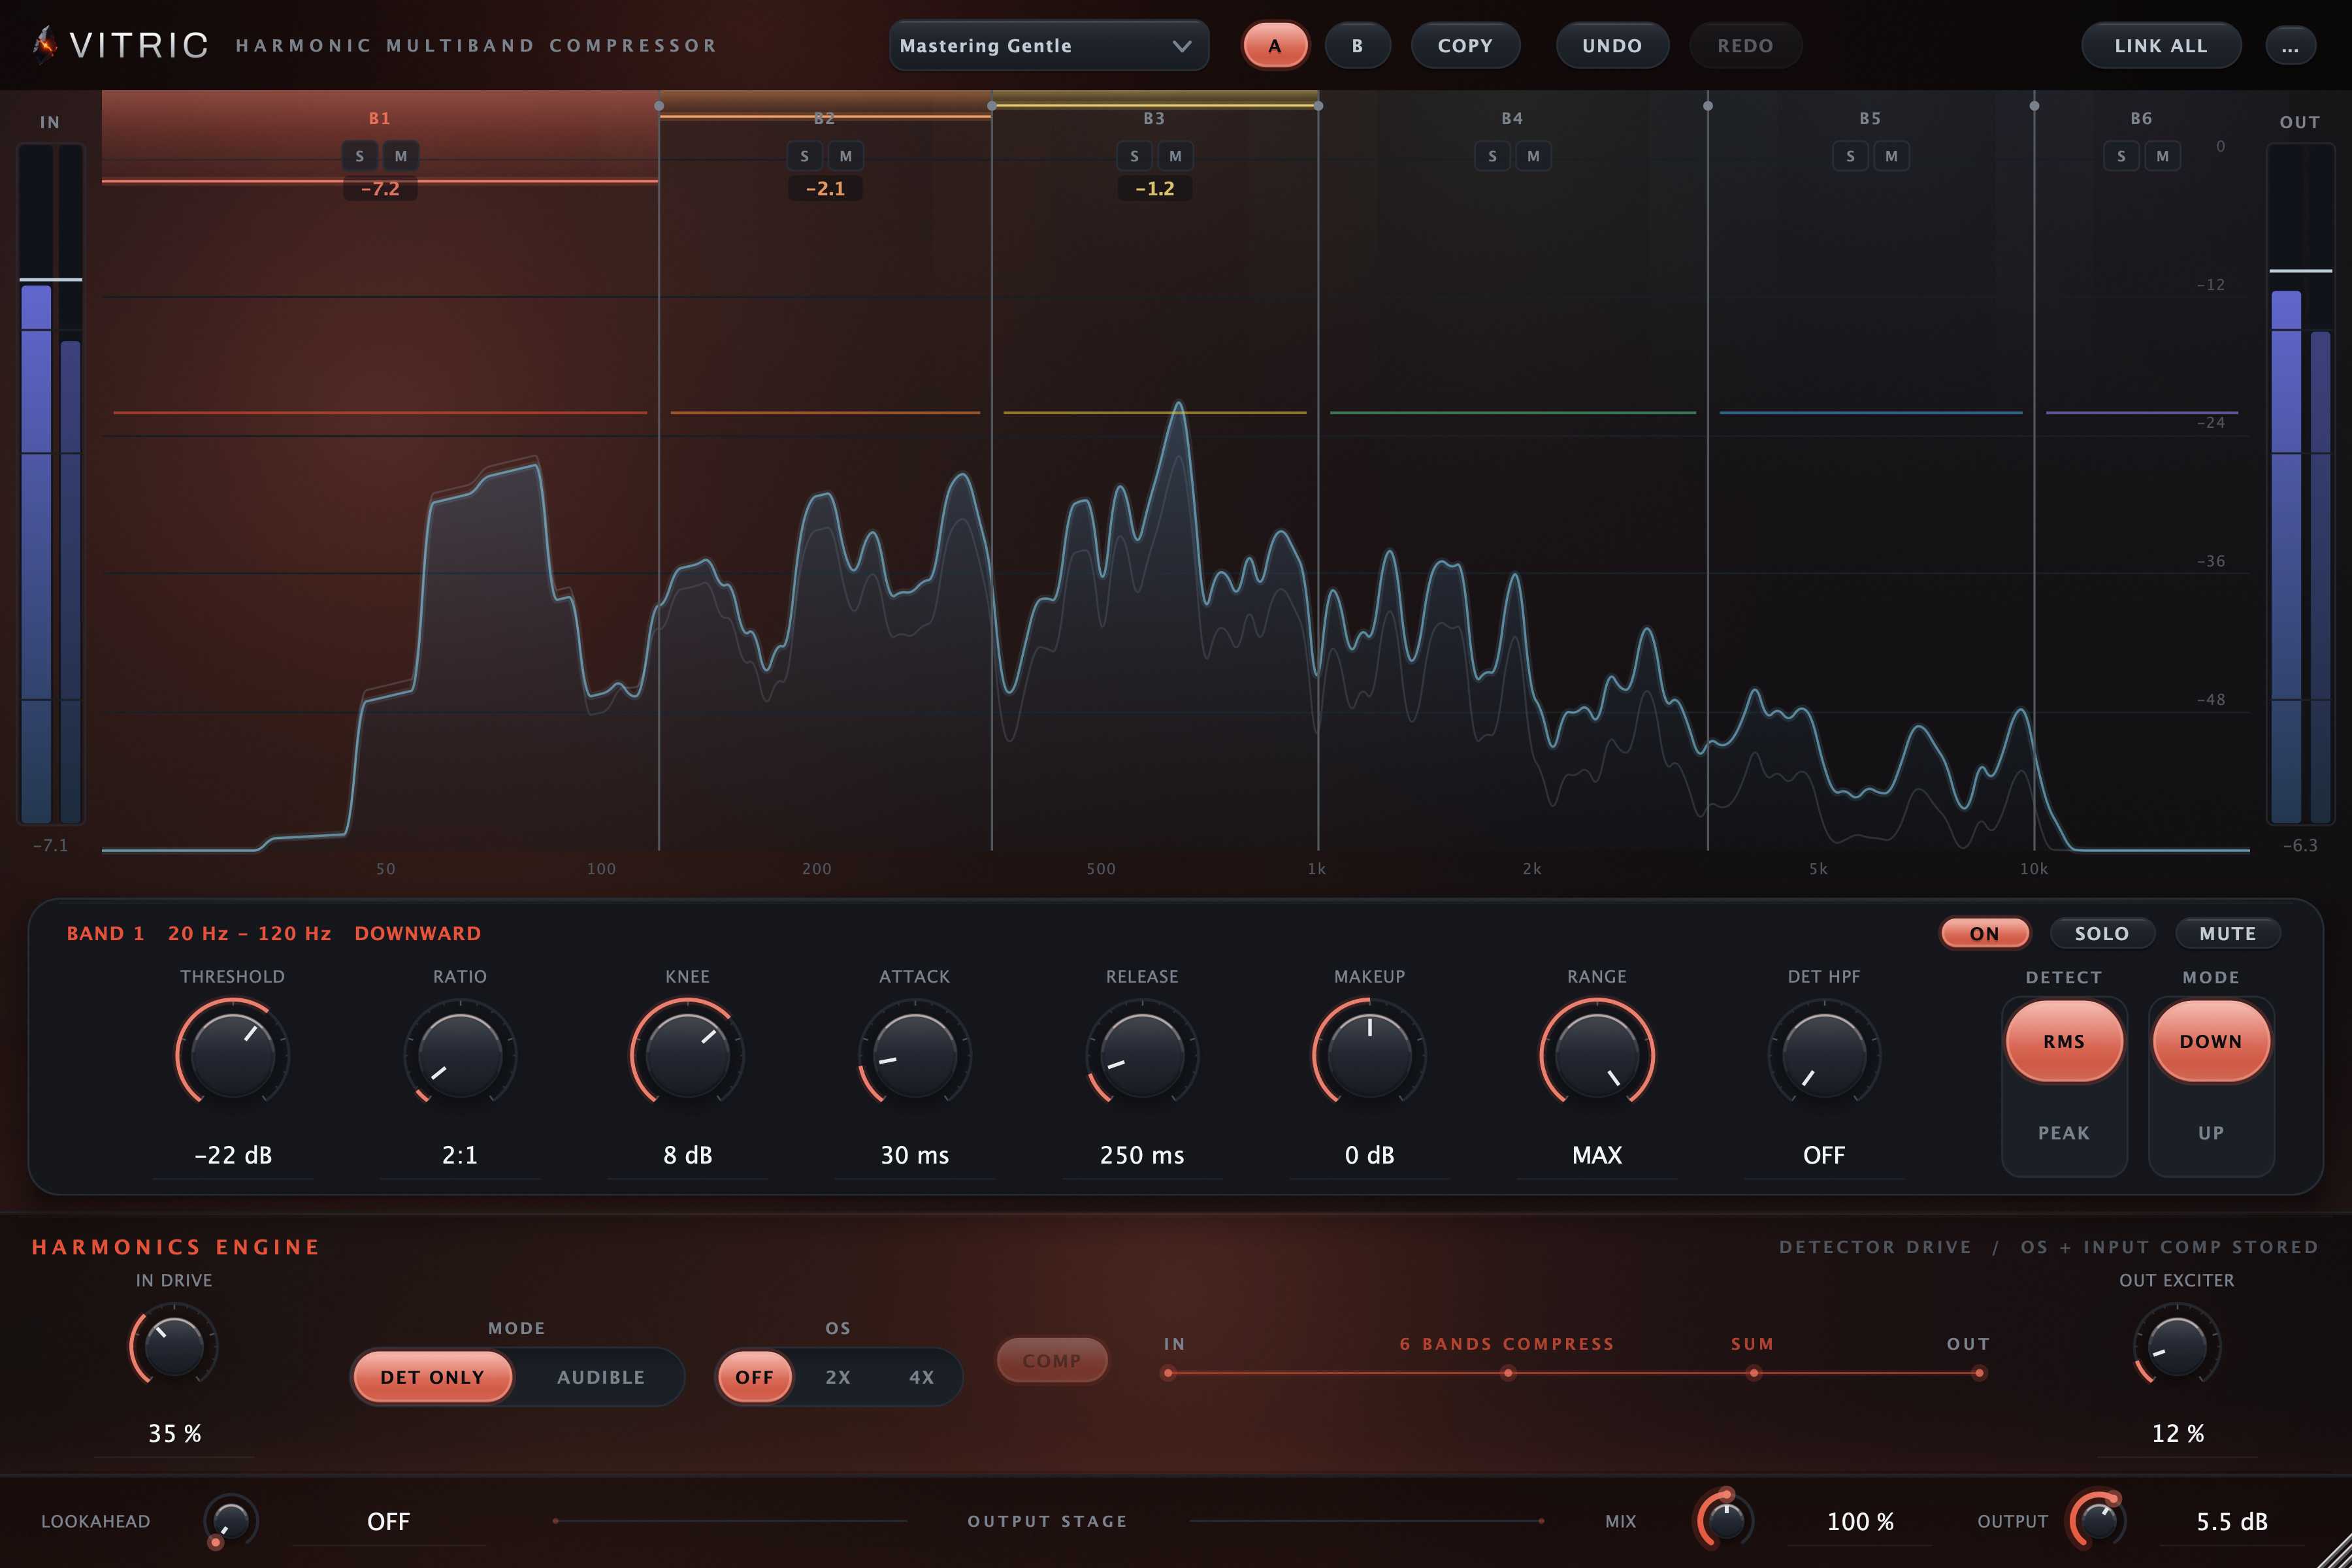Choose DET ONLY harmonics mode
Screen dimensions: 2352x1568
432,1377
